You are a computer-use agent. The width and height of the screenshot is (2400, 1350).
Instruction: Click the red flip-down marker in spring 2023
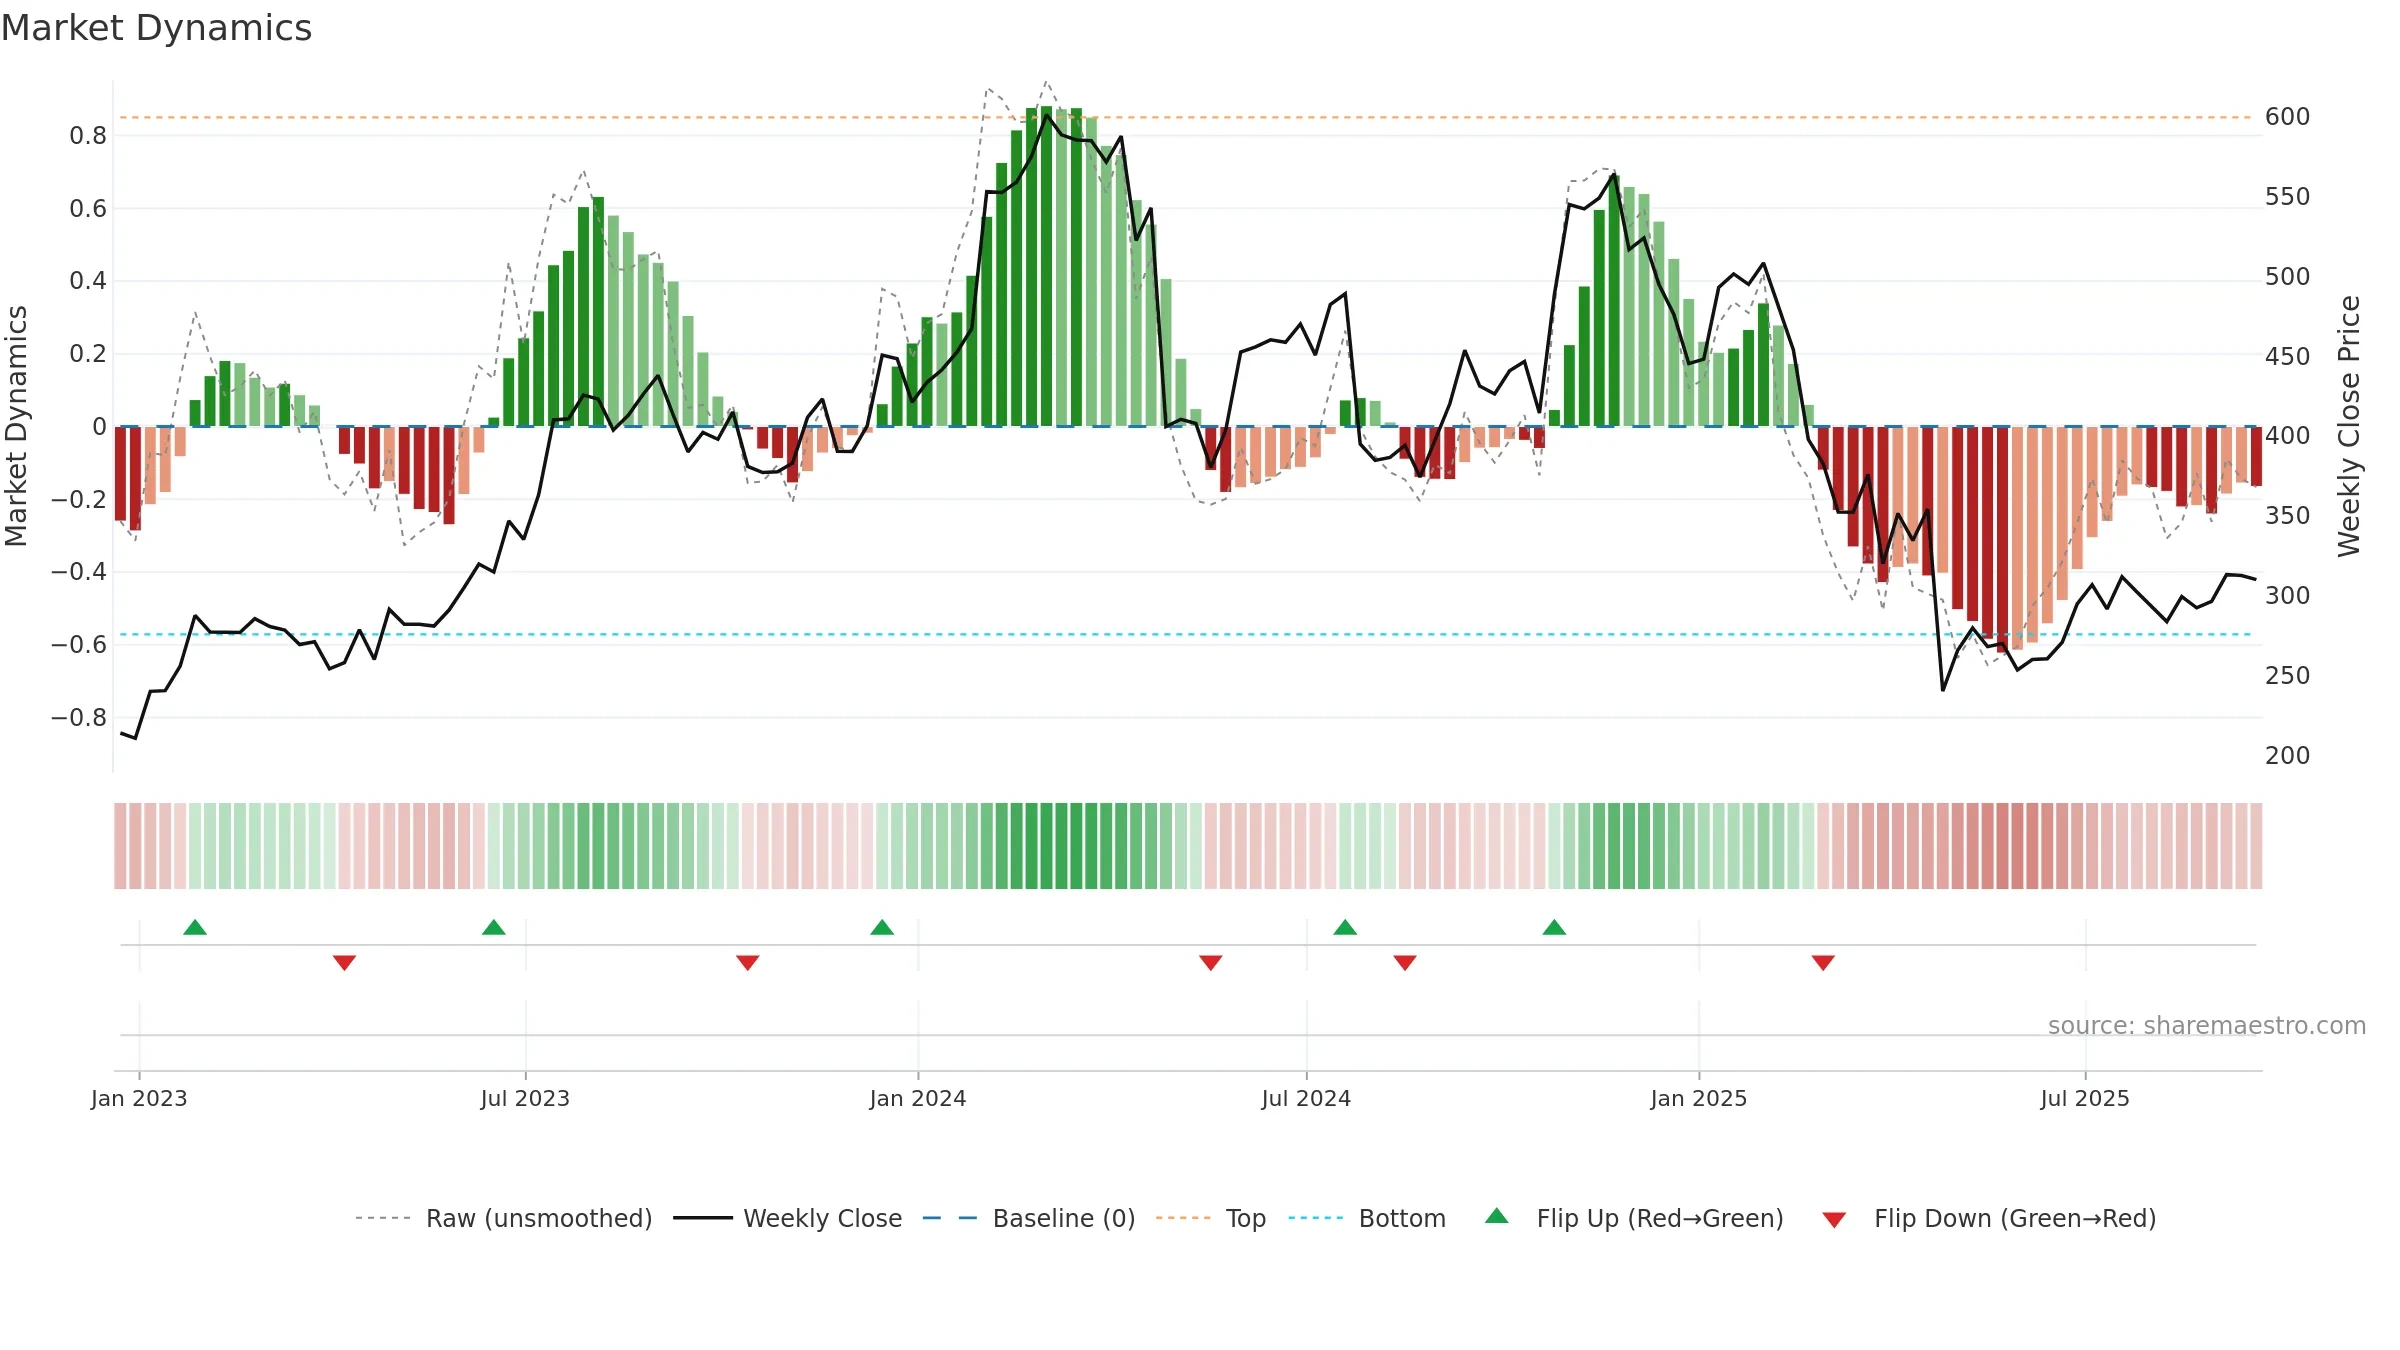344,963
